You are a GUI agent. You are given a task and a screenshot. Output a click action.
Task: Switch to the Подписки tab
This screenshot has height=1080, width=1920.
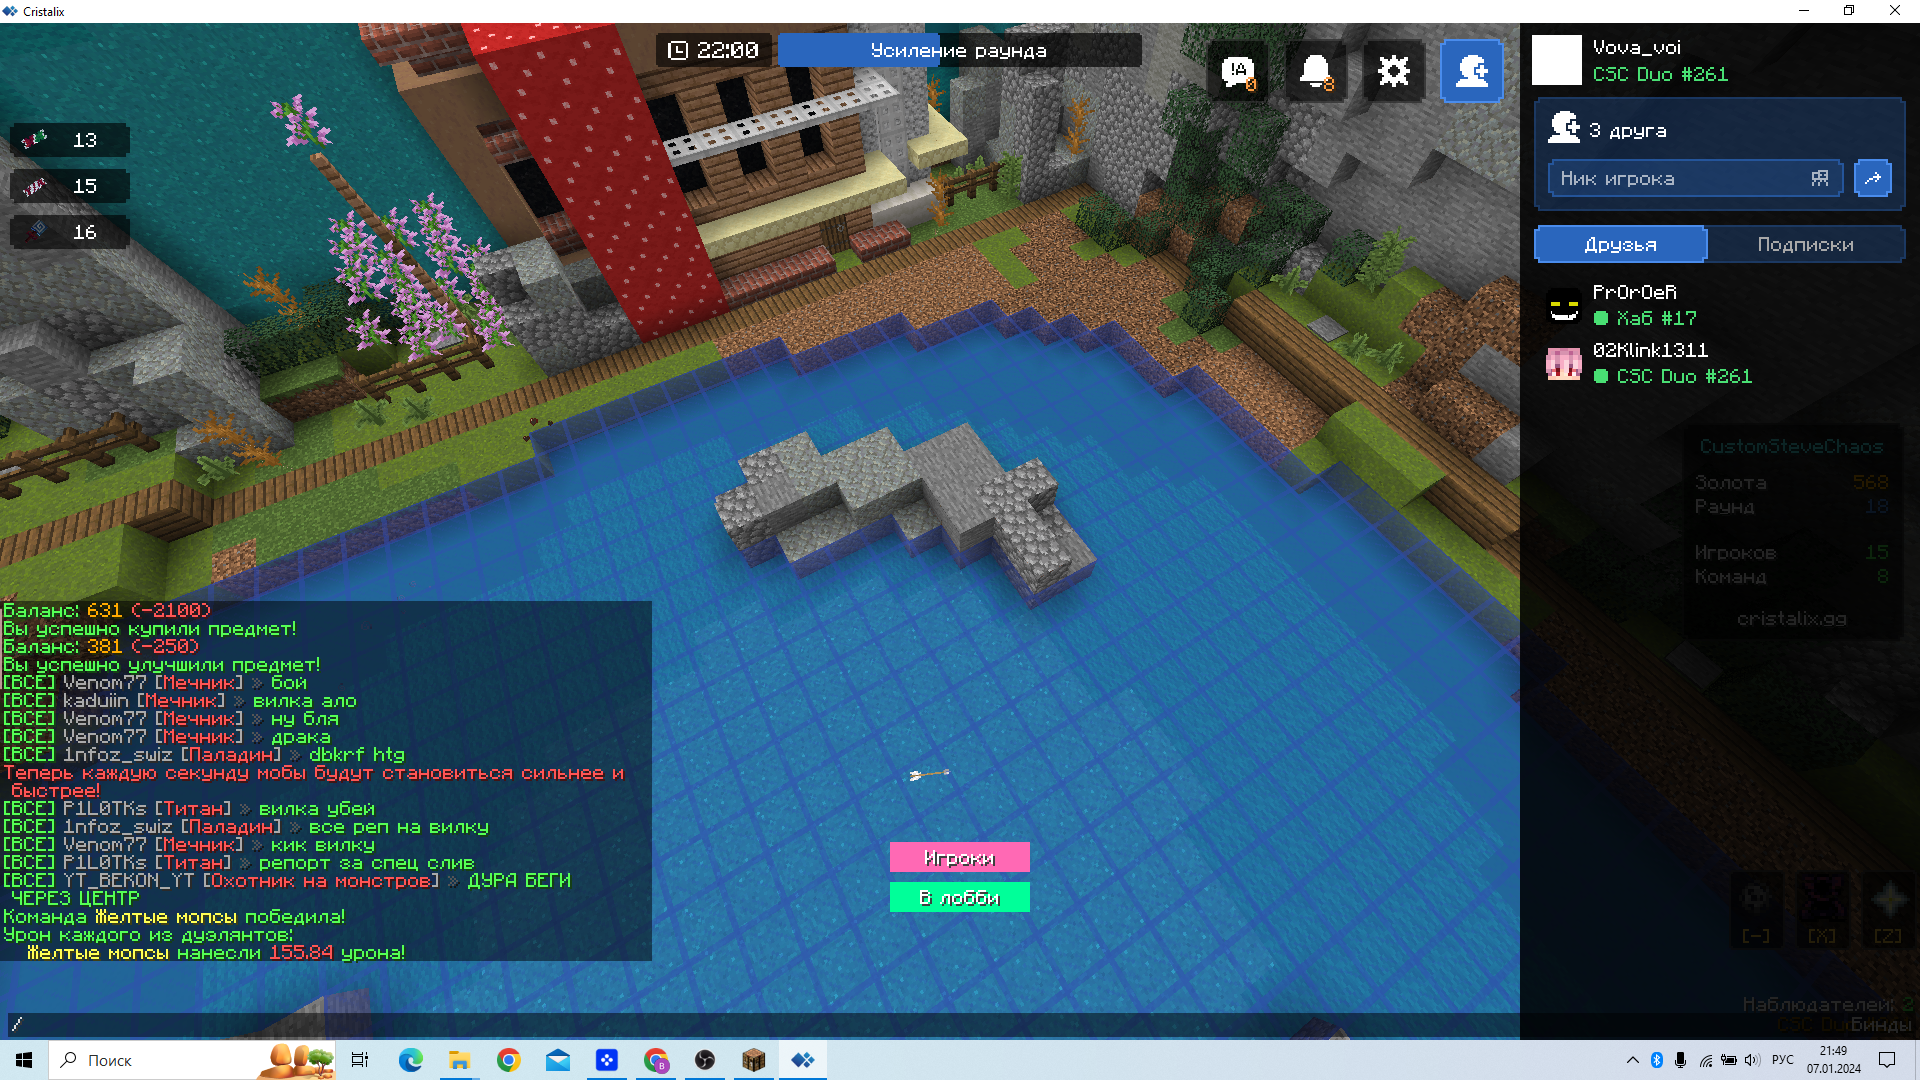pyautogui.click(x=1806, y=245)
